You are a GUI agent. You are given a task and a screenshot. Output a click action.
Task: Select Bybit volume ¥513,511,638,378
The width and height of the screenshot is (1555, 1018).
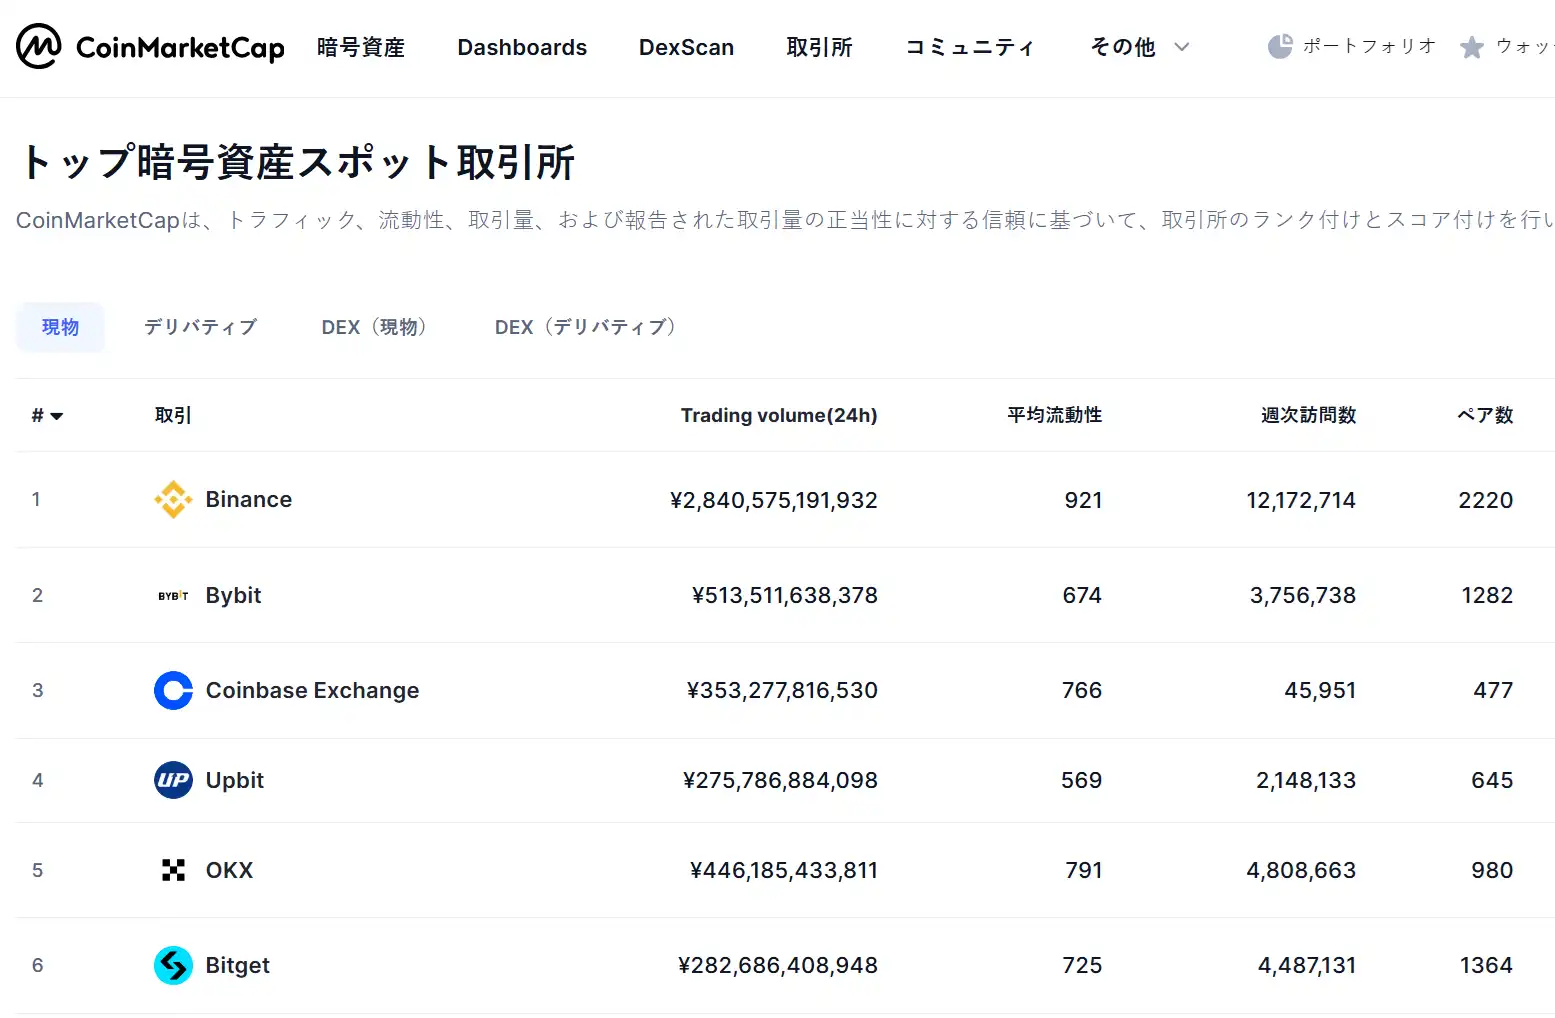coord(785,595)
